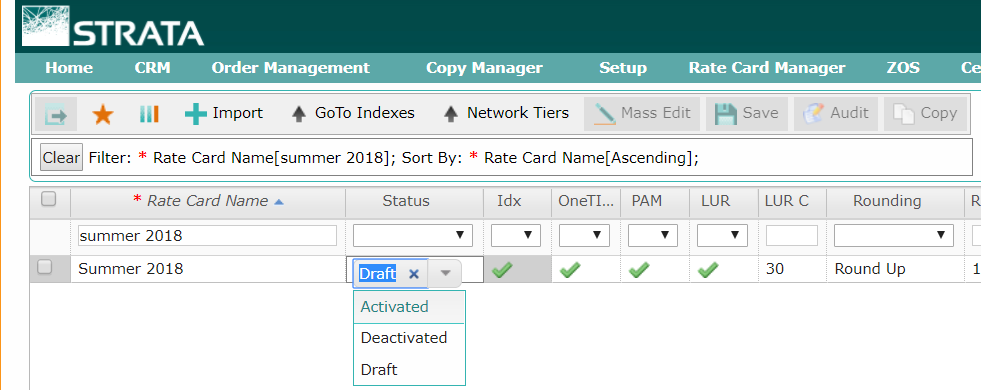Click the Network Tiers button label

pyautogui.click(x=518, y=113)
